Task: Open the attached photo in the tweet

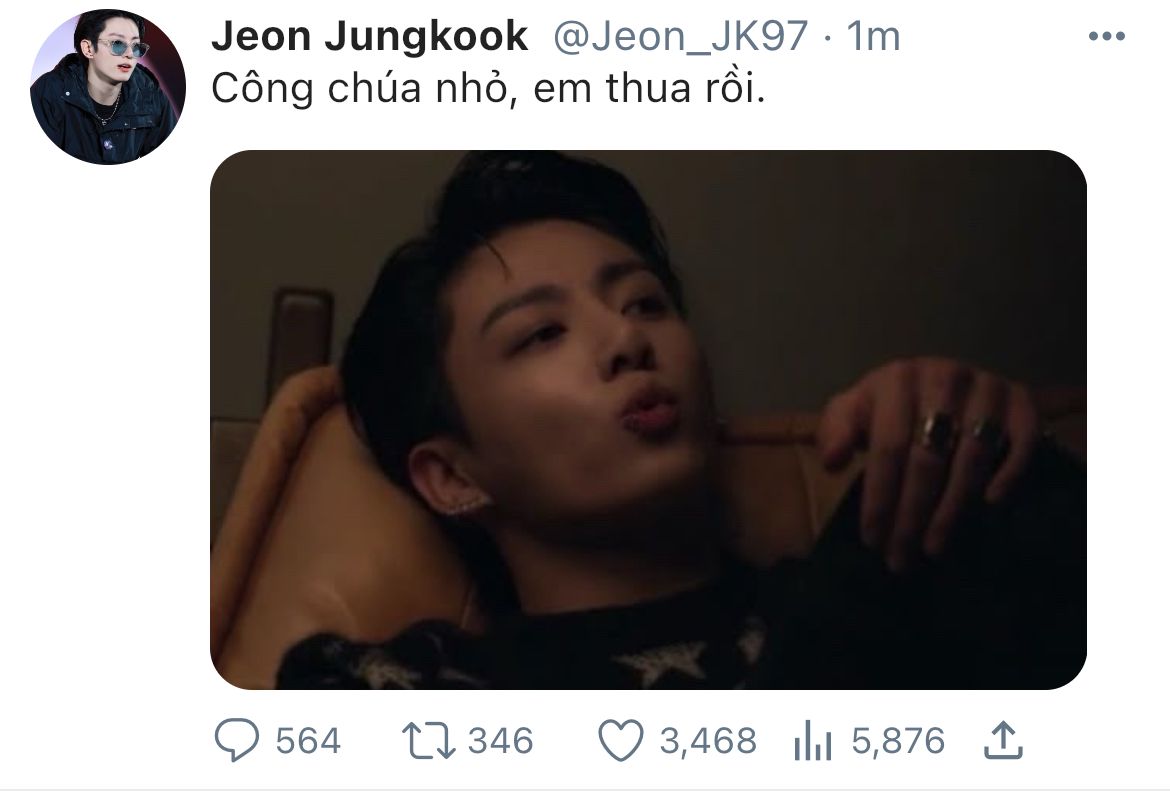Action: (648, 419)
